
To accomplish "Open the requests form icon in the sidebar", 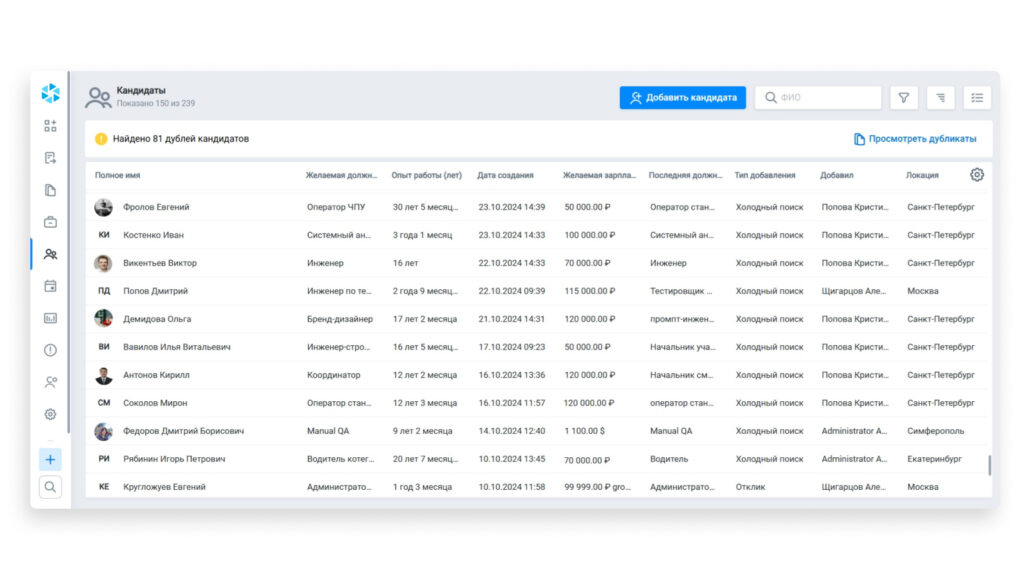I will pos(50,157).
